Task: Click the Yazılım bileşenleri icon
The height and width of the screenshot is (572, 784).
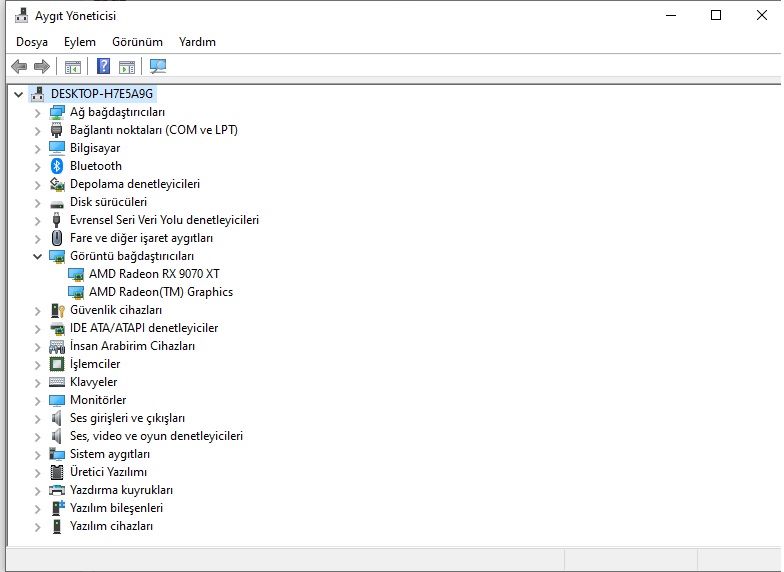Action: (x=58, y=508)
